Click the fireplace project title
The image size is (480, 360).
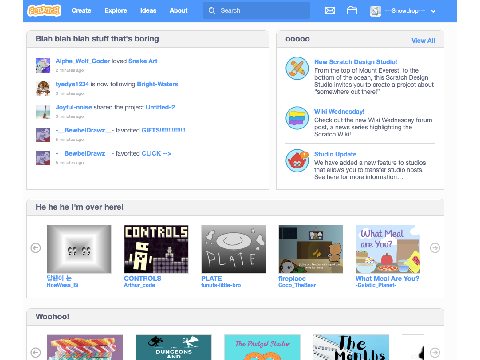click(x=292, y=278)
